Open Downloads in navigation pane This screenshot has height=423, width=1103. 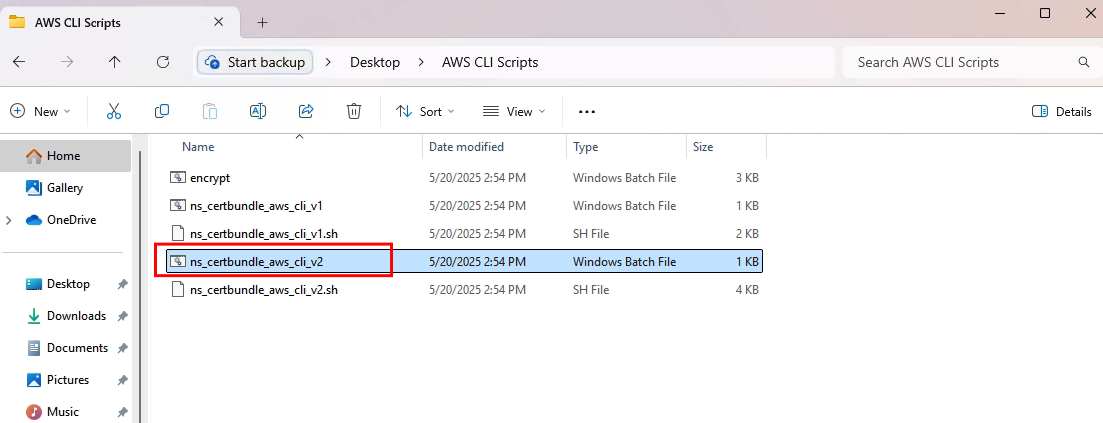click(65, 316)
